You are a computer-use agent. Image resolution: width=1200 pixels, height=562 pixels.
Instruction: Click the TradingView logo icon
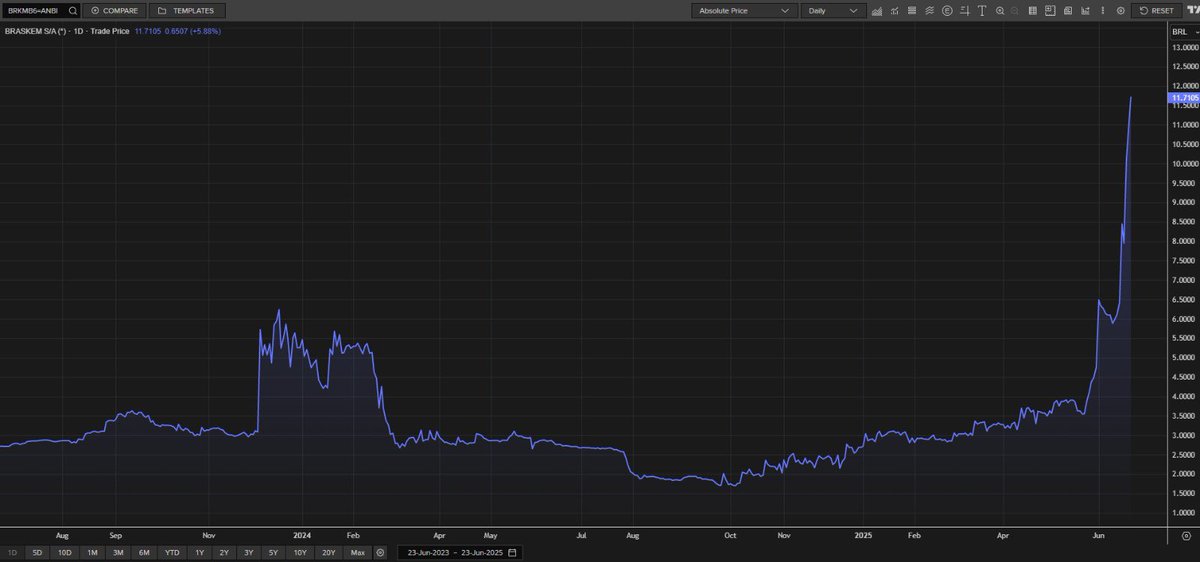coord(1192,11)
